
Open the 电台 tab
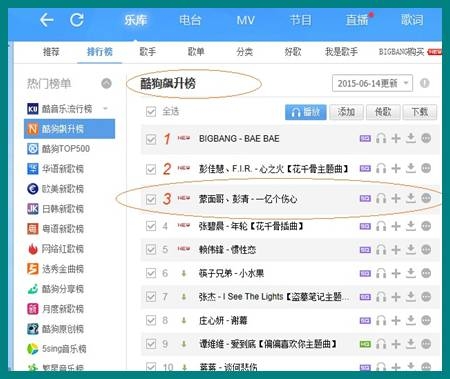tap(190, 20)
